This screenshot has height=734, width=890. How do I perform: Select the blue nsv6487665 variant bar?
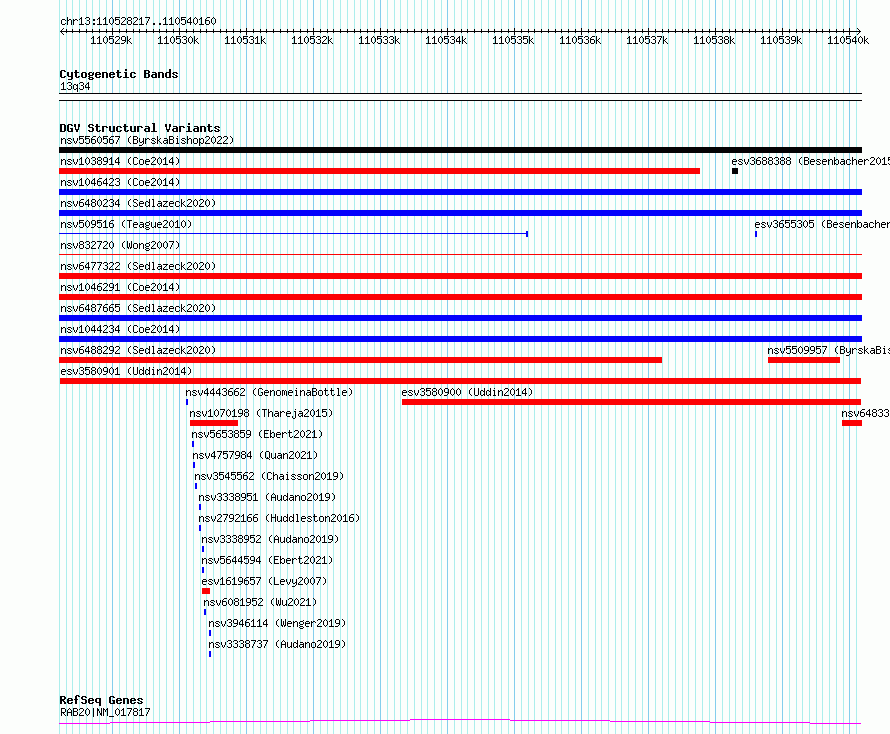pos(460,318)
